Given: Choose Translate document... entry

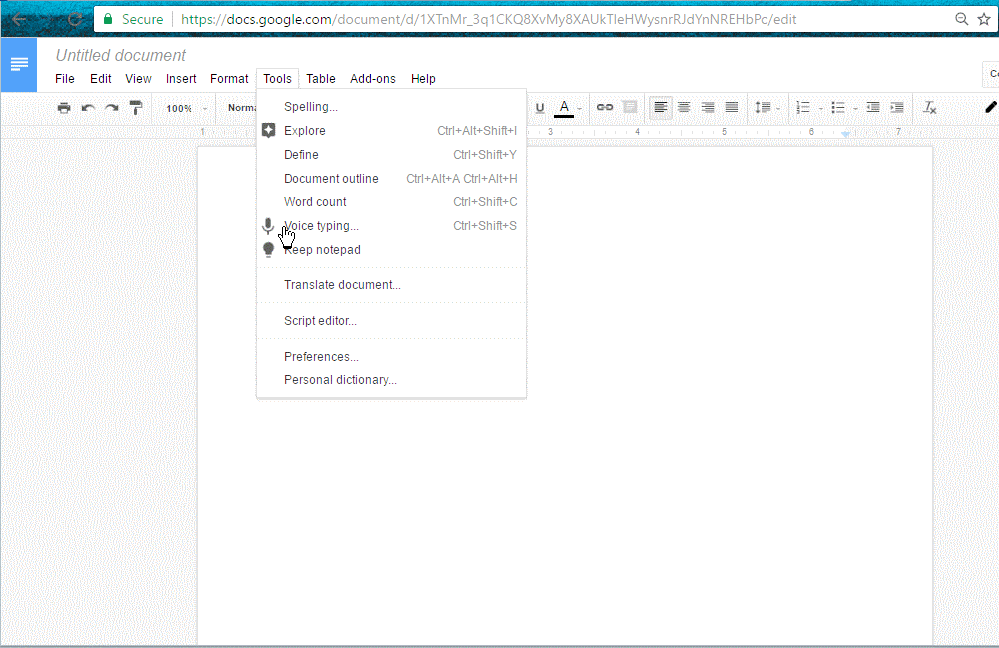Looking at the screenshot, I should click(x=391, y=285).
